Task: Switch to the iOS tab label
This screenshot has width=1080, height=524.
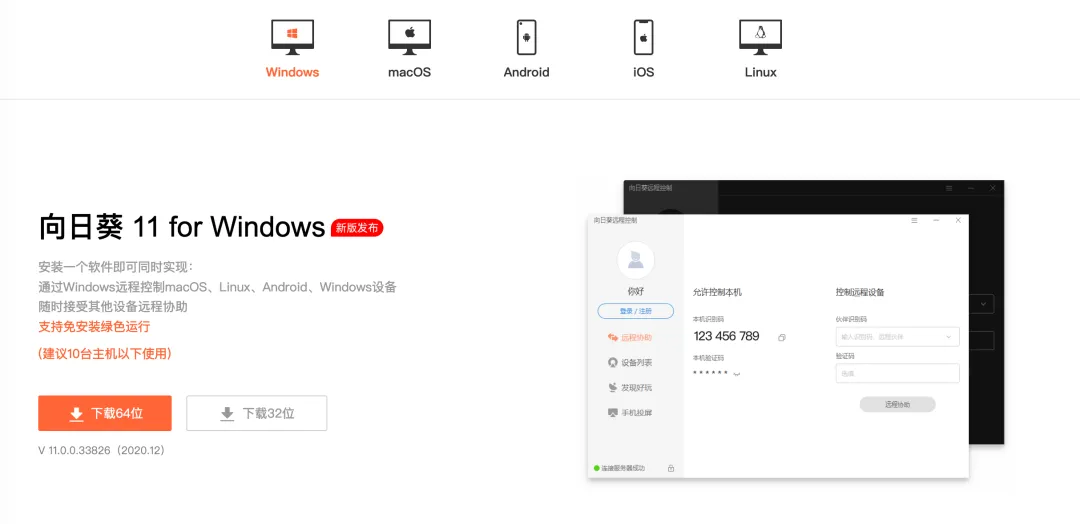Action: [643, 72]
